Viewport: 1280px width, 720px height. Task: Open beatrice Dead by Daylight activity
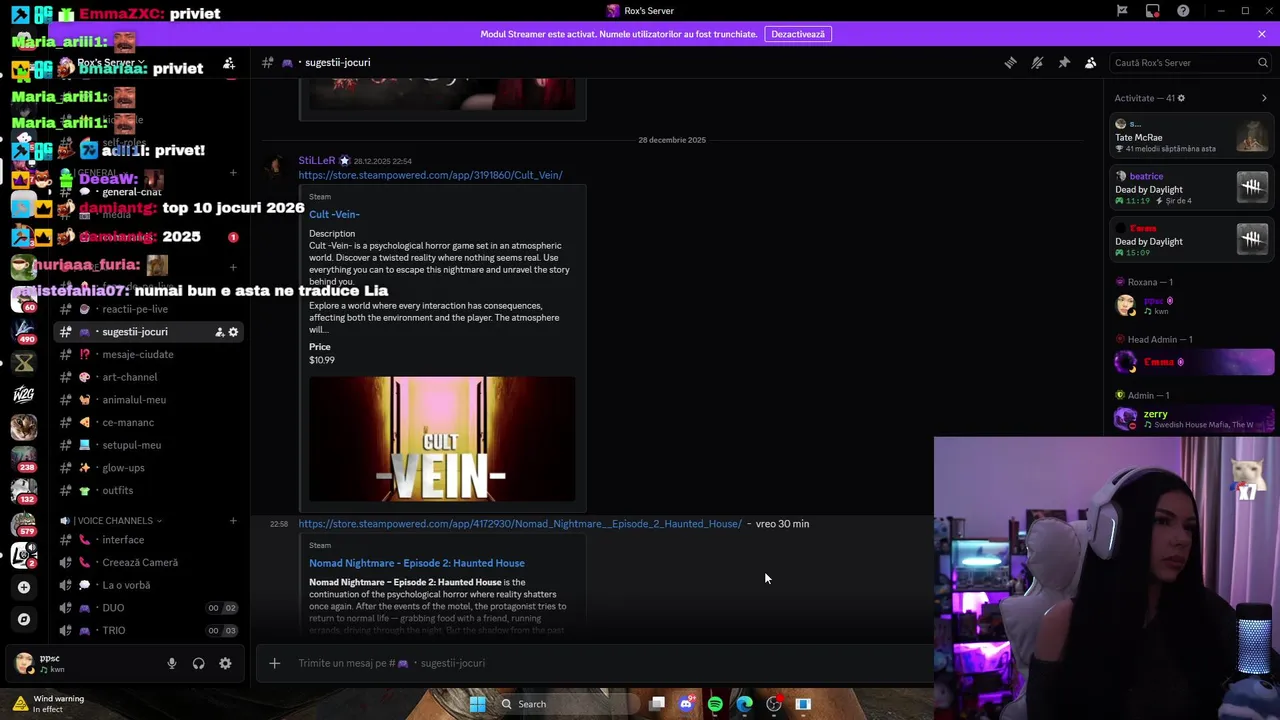(x=1193, y=188)
